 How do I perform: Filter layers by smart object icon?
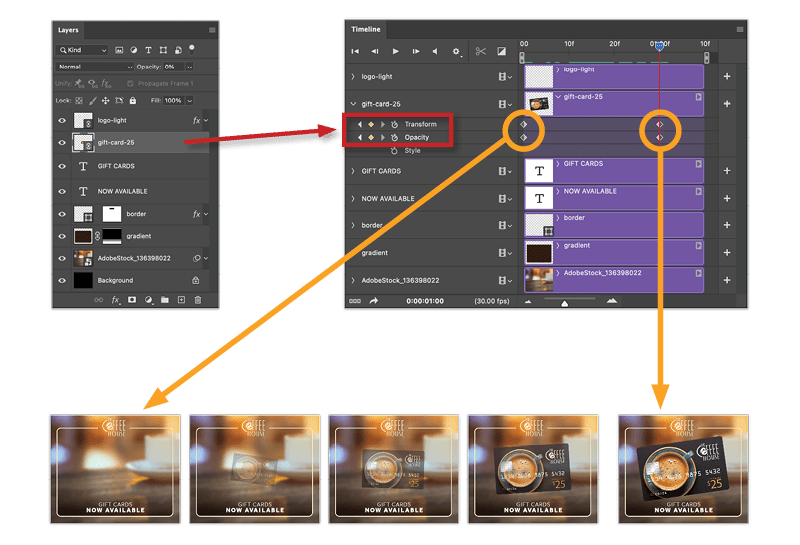(x=178, y=50)
